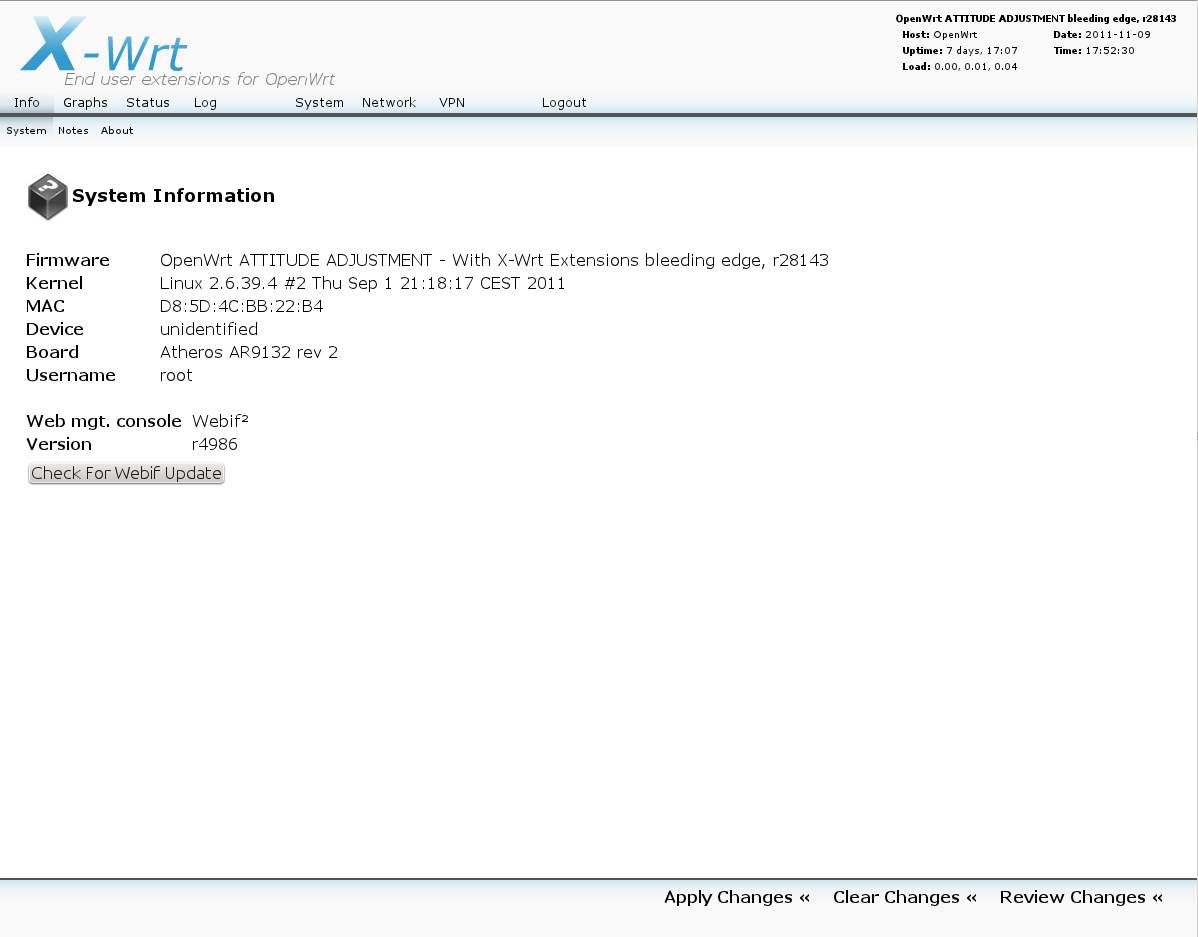Click the Load value 0.00, 0.01, 0.04
Viewport: 1198px width, 937px height.
coord(976,66)
